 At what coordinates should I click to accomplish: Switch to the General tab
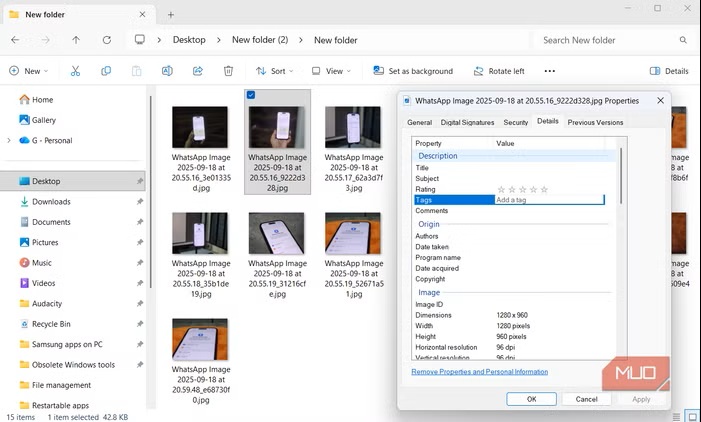point(419,122)
